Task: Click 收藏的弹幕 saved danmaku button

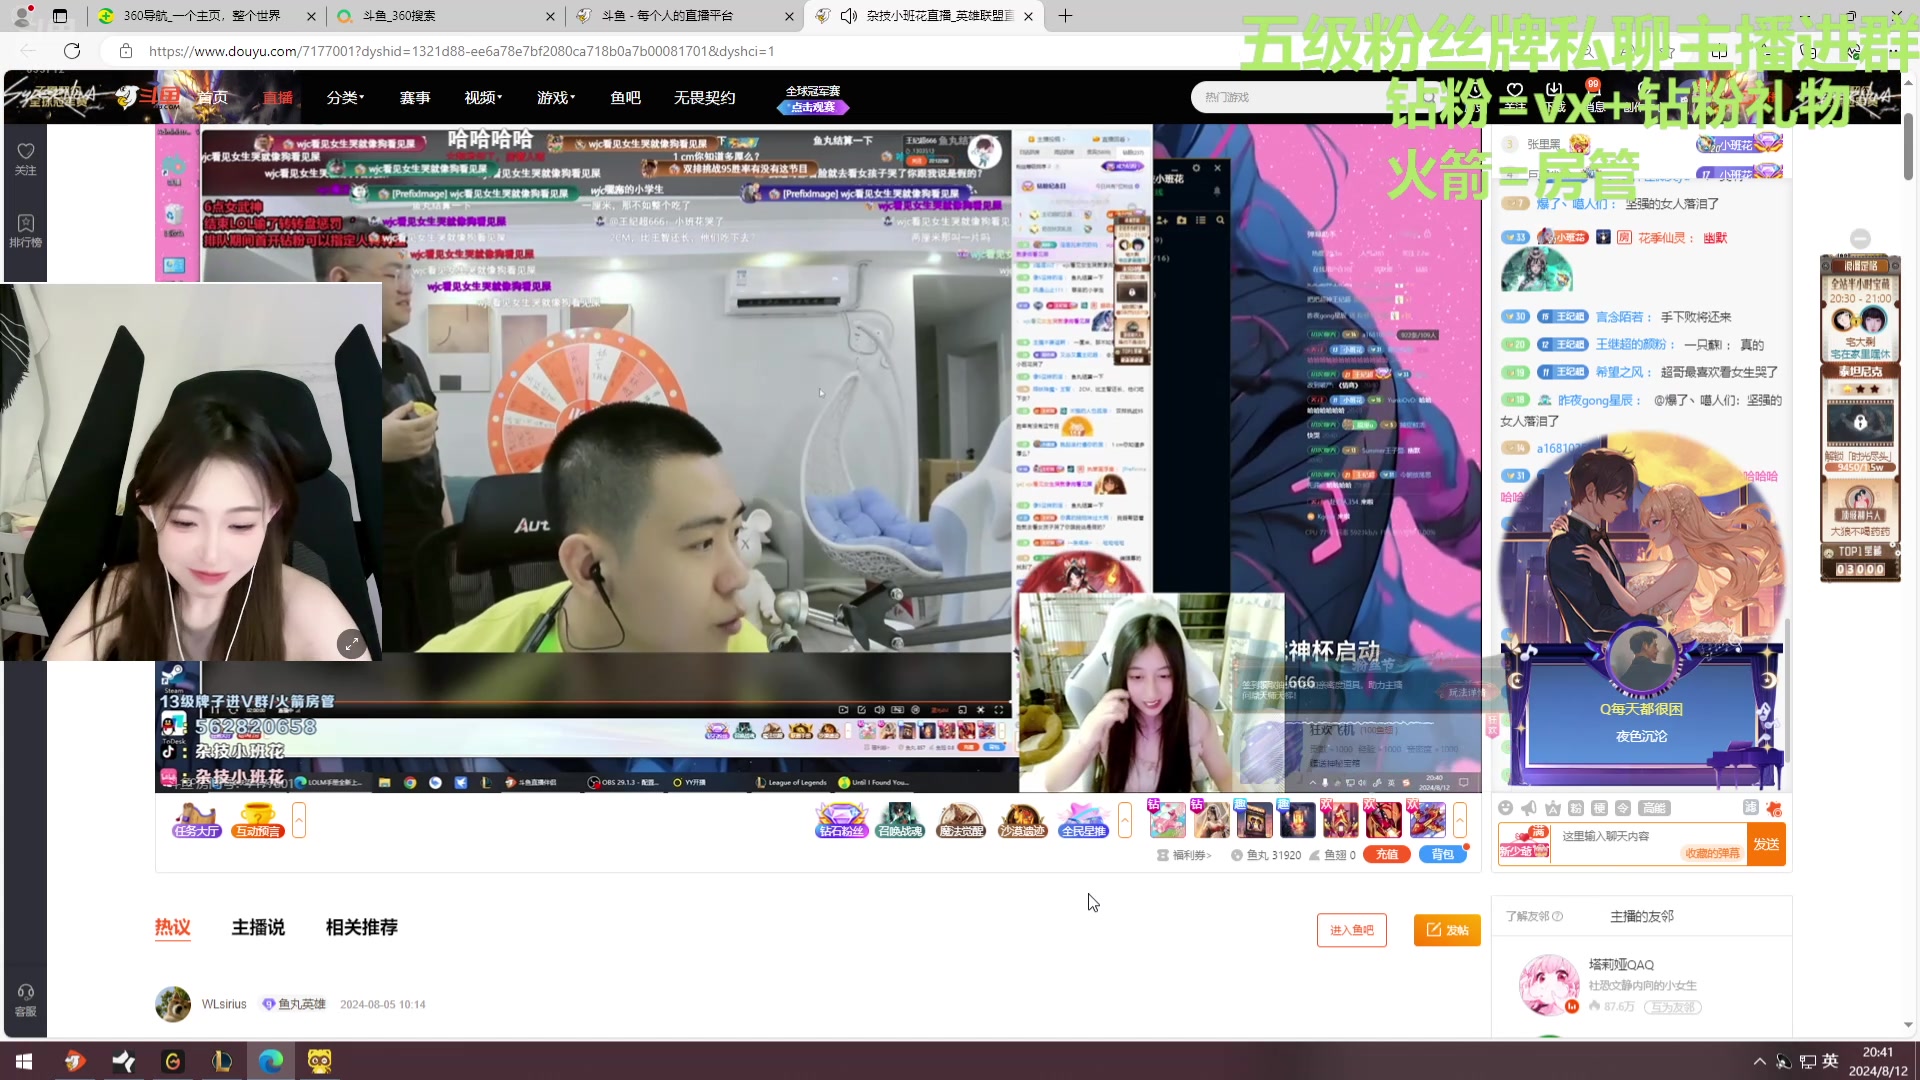Action: click(1712, 853)
